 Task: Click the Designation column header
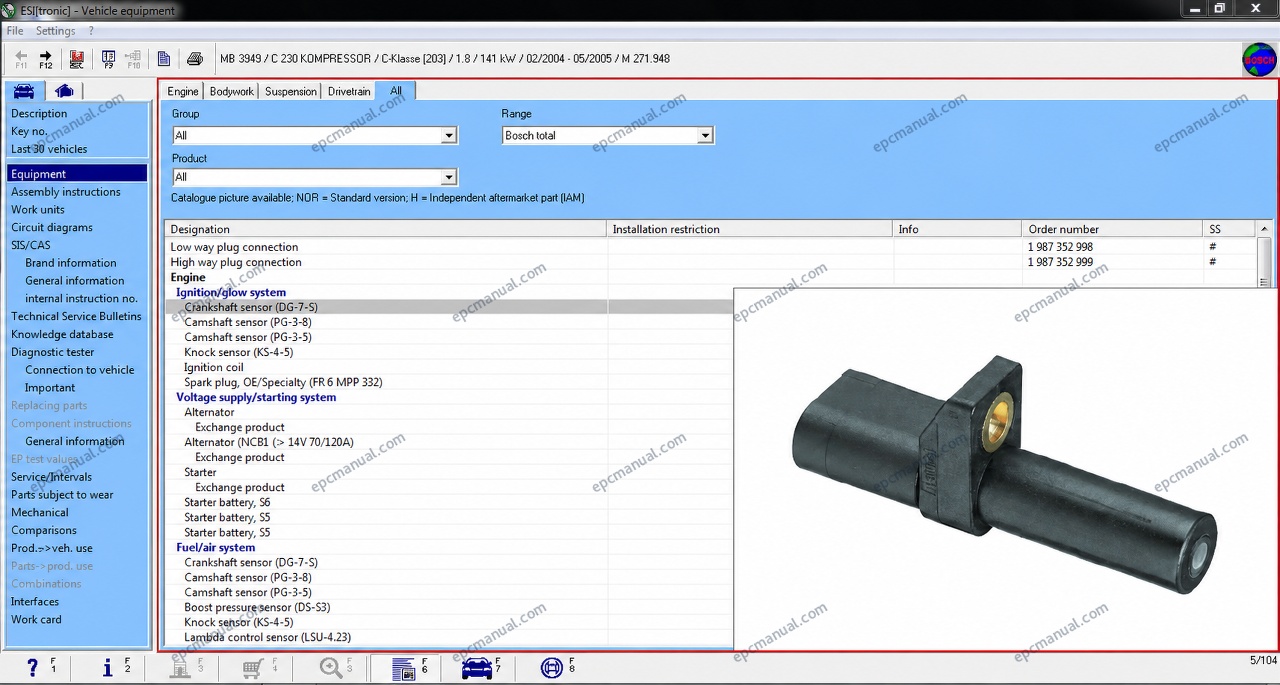pyautogui.click(x=386, y=229)
